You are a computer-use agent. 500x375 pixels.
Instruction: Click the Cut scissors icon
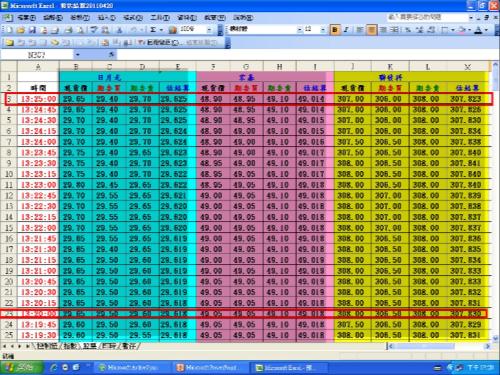tap(119, 30)
